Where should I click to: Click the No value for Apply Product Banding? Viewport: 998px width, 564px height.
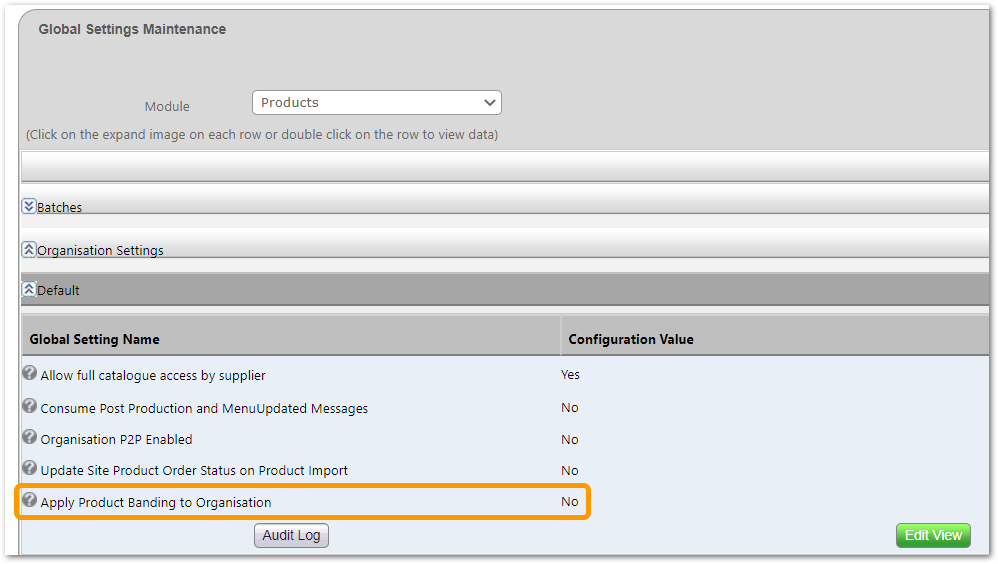(570, 502)
